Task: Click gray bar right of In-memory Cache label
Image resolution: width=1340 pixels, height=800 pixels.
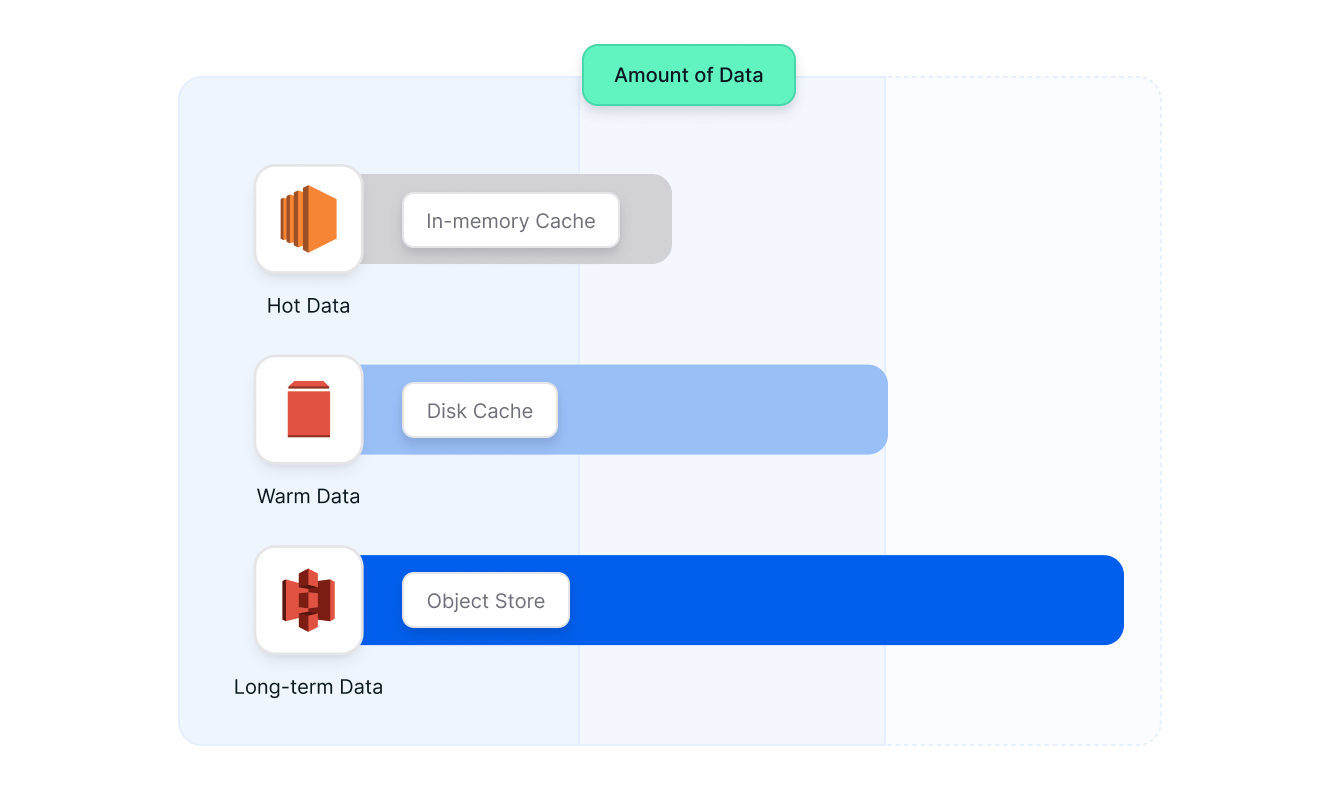Action: (x=645, y=219)
